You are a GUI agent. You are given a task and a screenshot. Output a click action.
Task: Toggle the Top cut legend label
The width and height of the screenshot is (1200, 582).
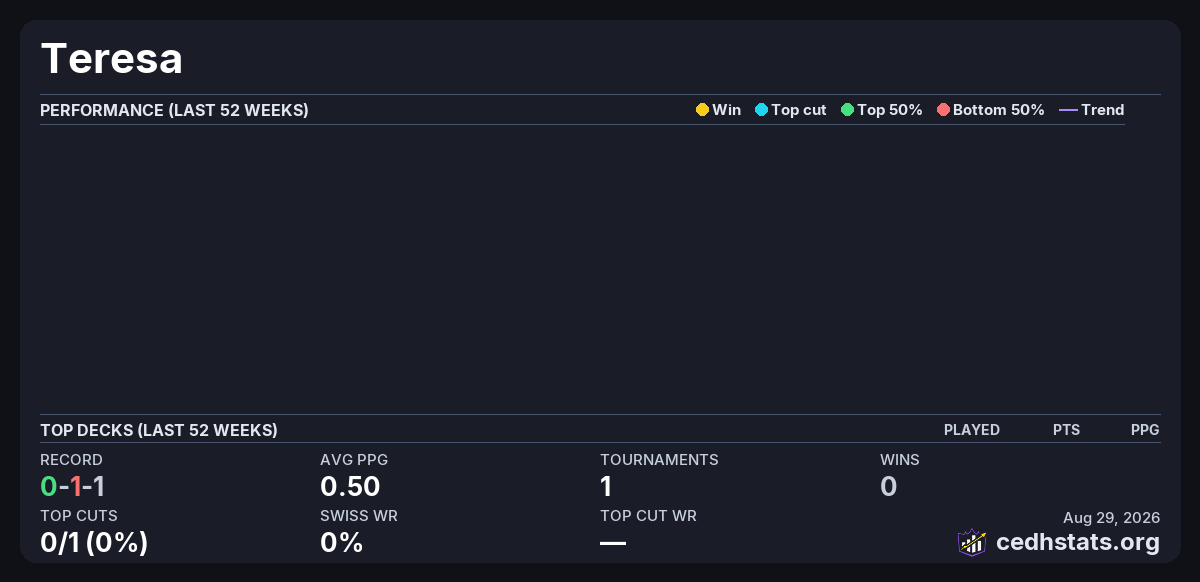click(799, 110)
